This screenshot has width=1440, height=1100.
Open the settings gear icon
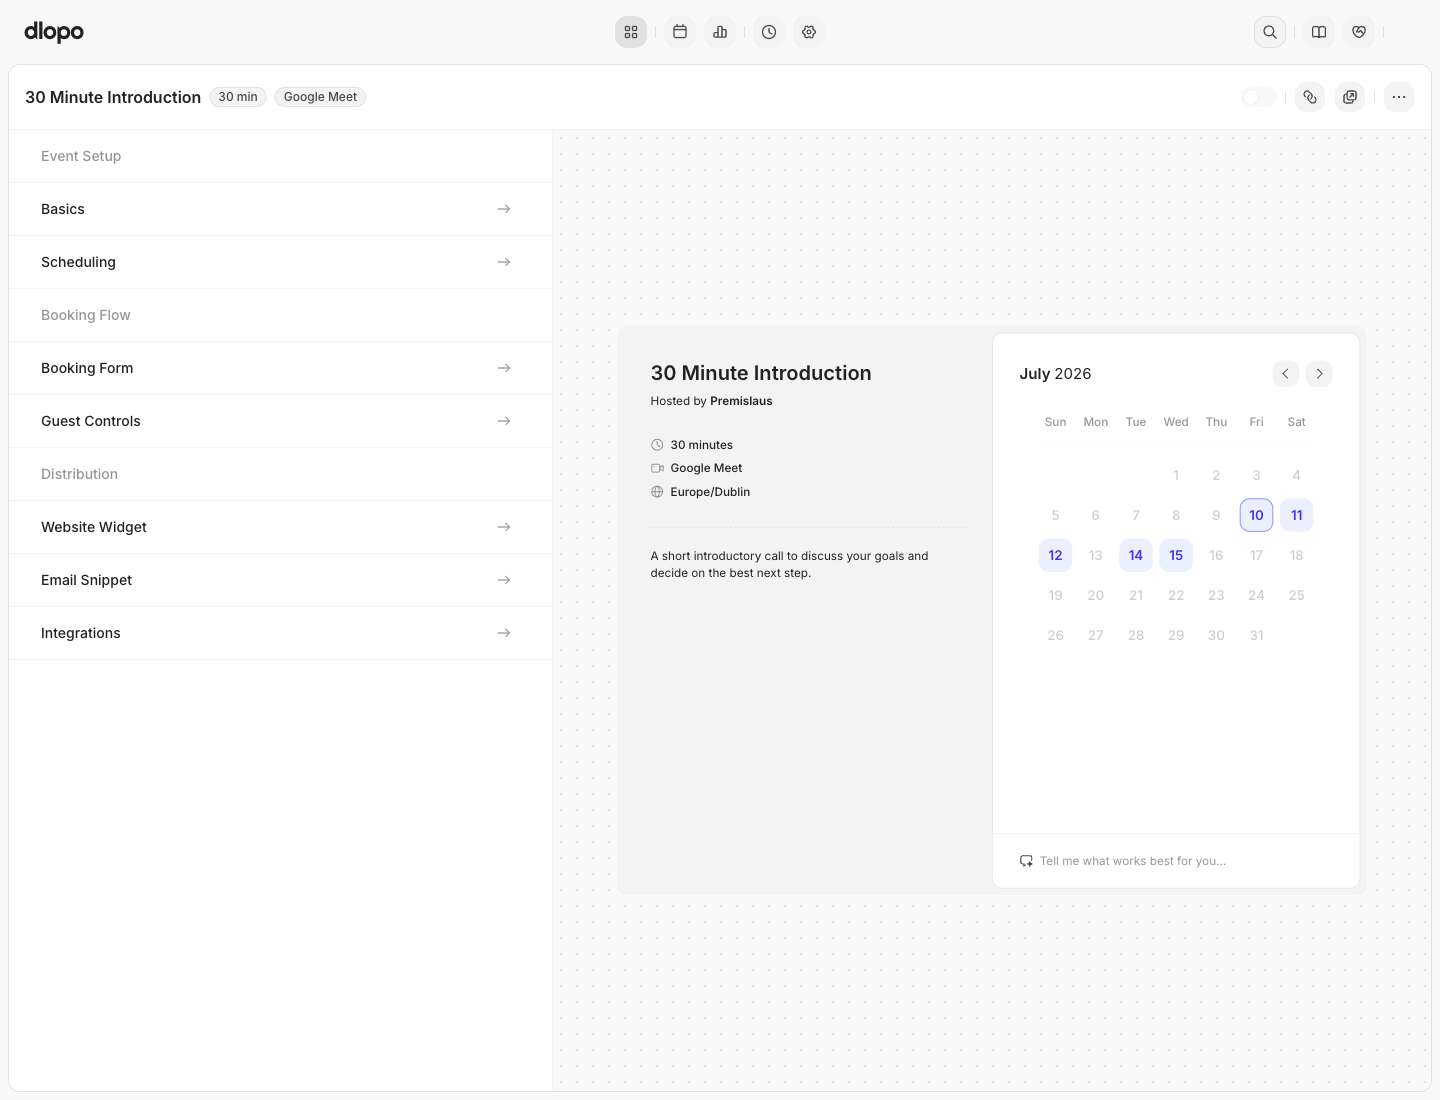(x=809, y=32)
